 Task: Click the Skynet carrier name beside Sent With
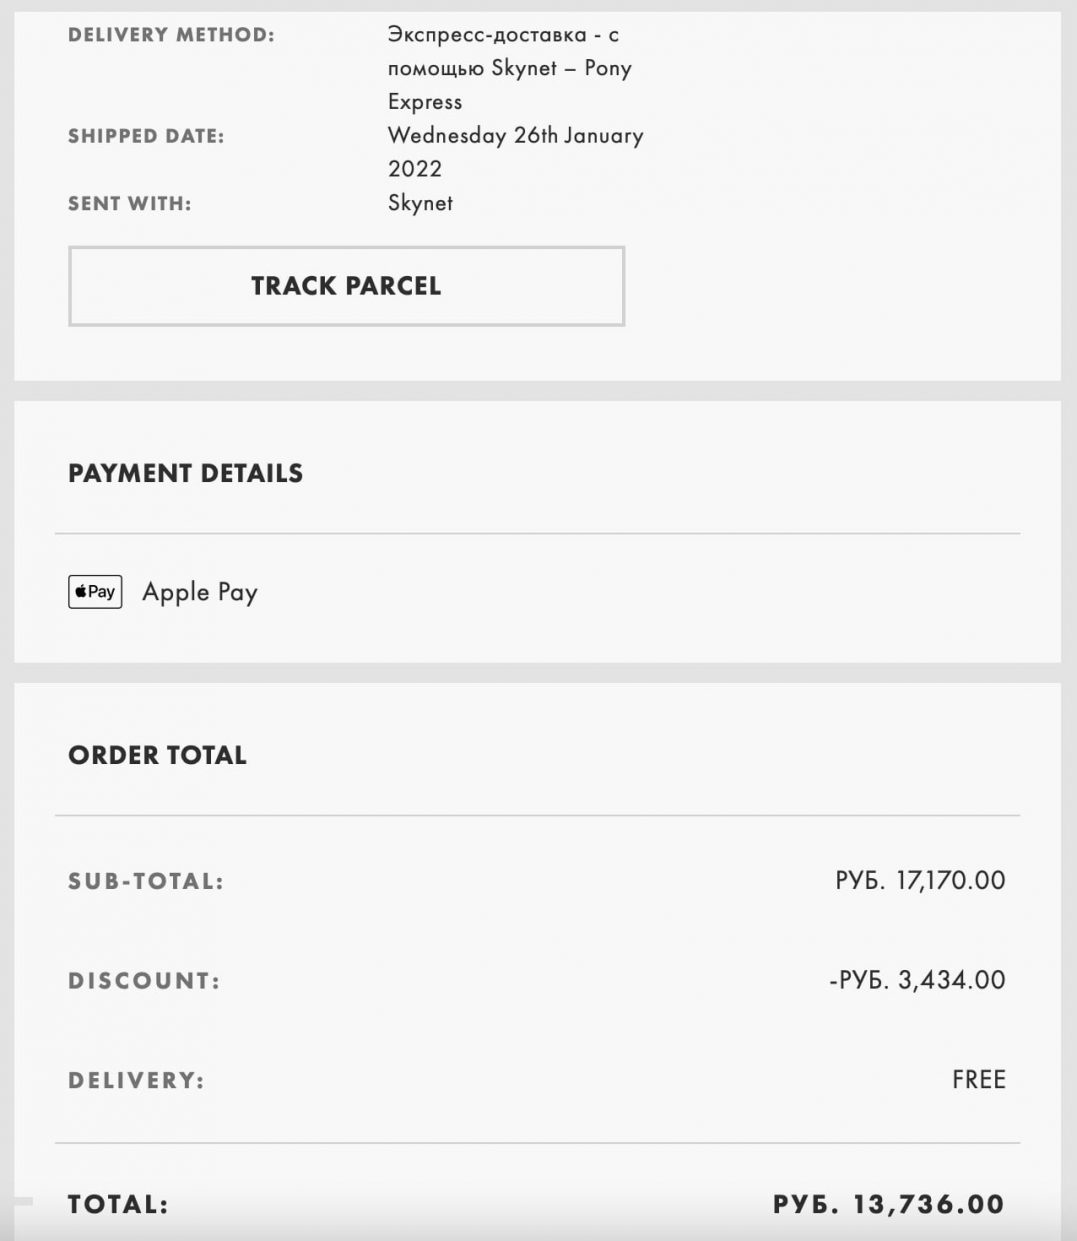pyautogui.click(x=420, y=203)
